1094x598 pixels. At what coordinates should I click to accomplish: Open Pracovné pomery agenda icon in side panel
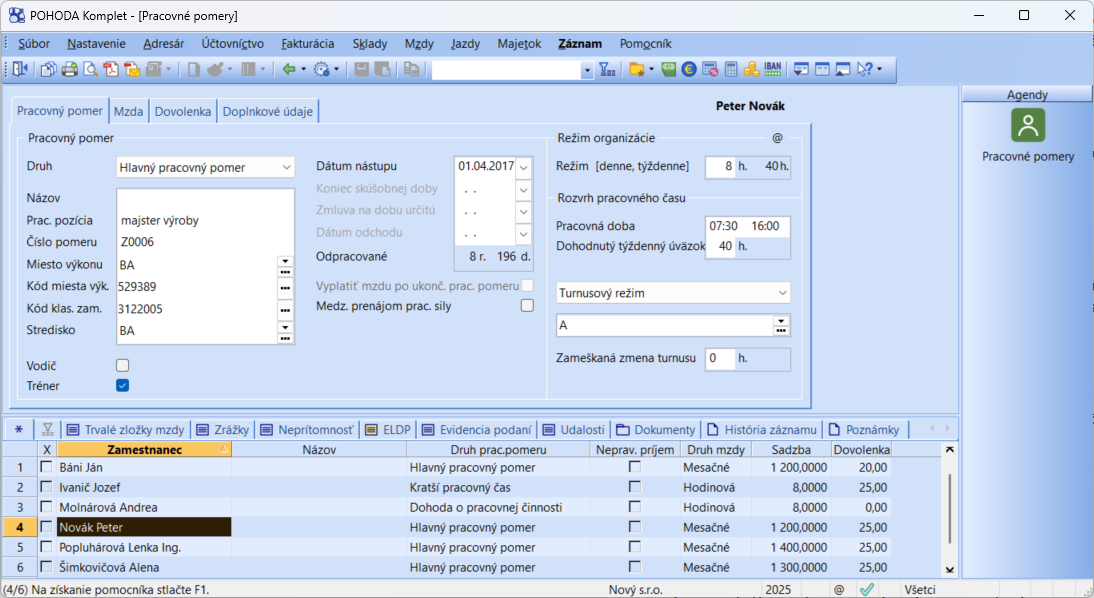[1027, 126]
